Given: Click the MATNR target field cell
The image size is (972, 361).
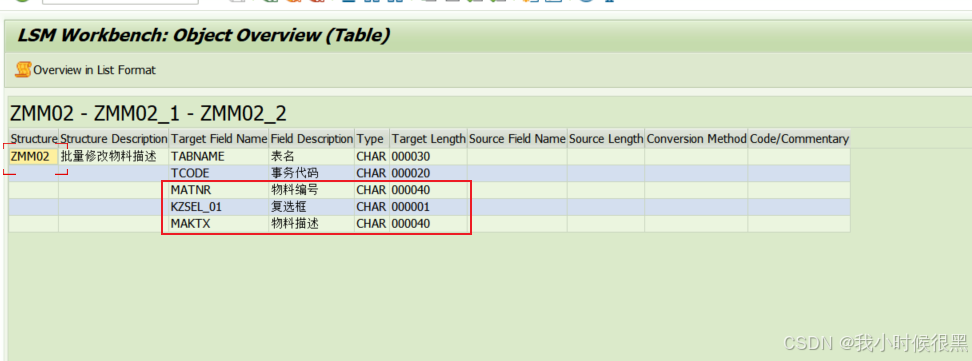Looking at the screenshot, I should [x=219, y=190].
